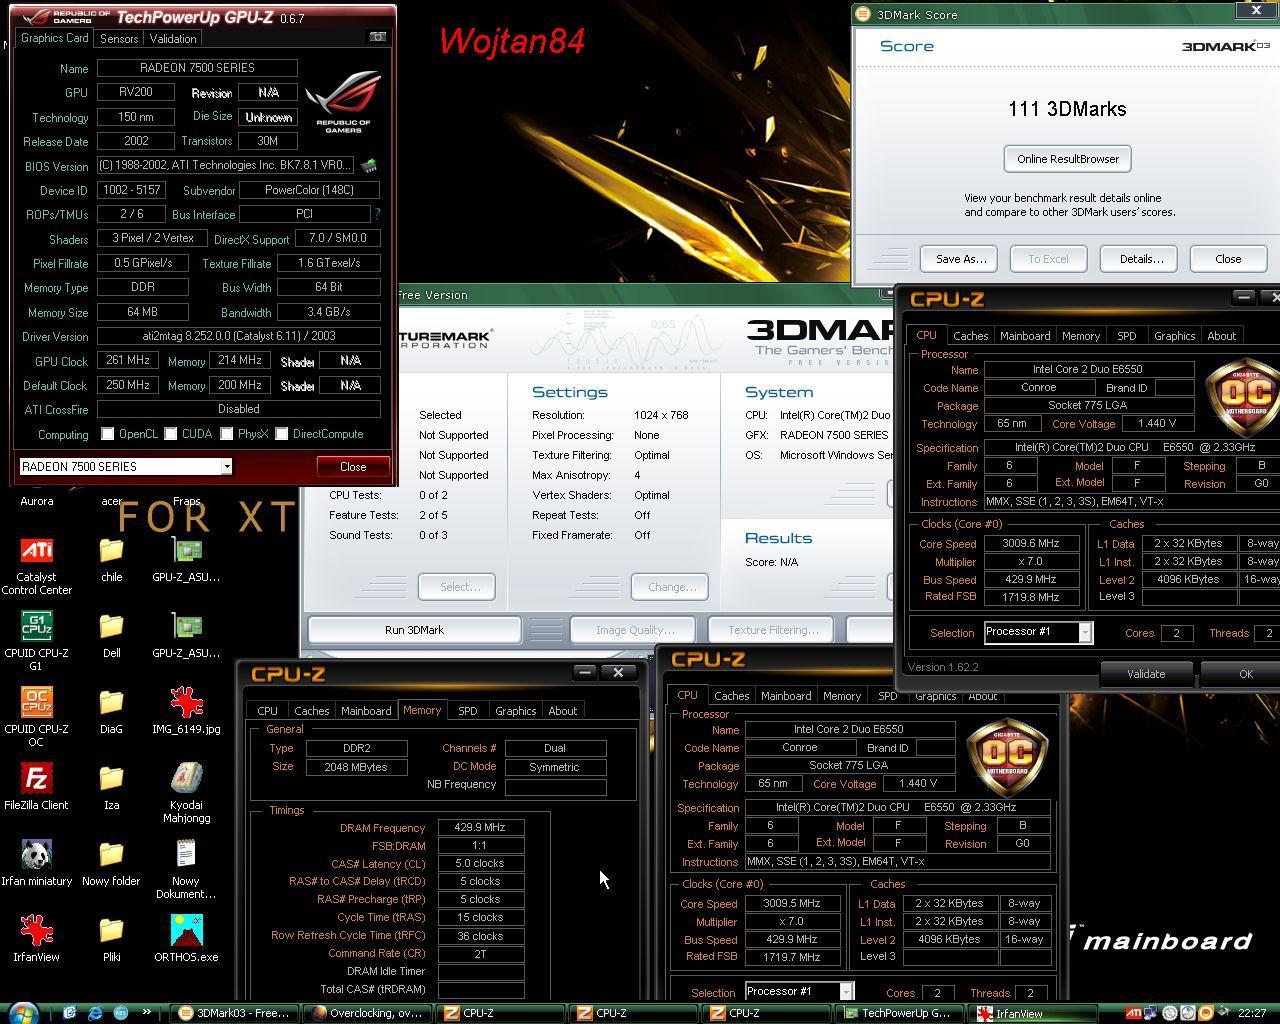Click the 111 3DMarks score text
Screen dimensions: 1280x1024
click(1067, 109)
